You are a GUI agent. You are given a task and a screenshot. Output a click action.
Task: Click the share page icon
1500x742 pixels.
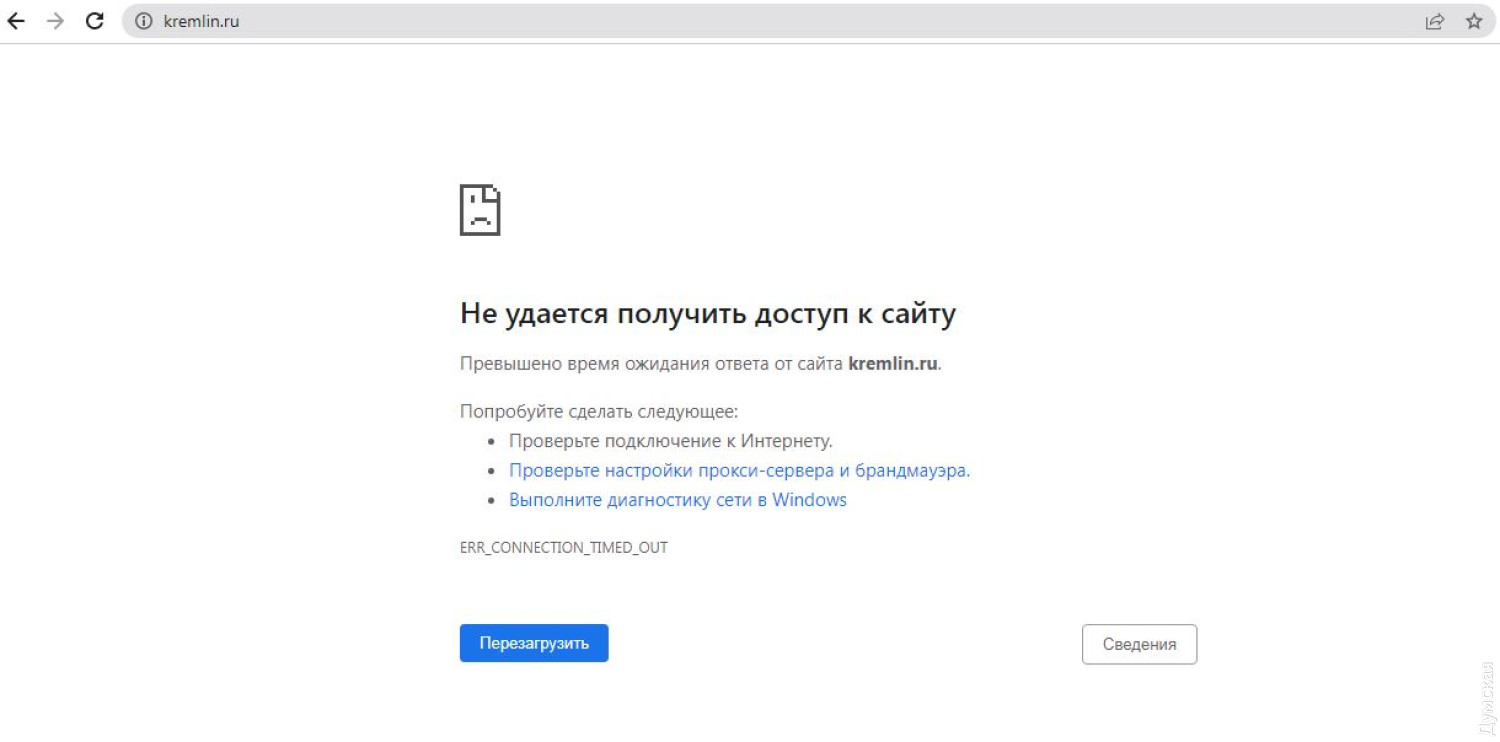point(1434,21)
